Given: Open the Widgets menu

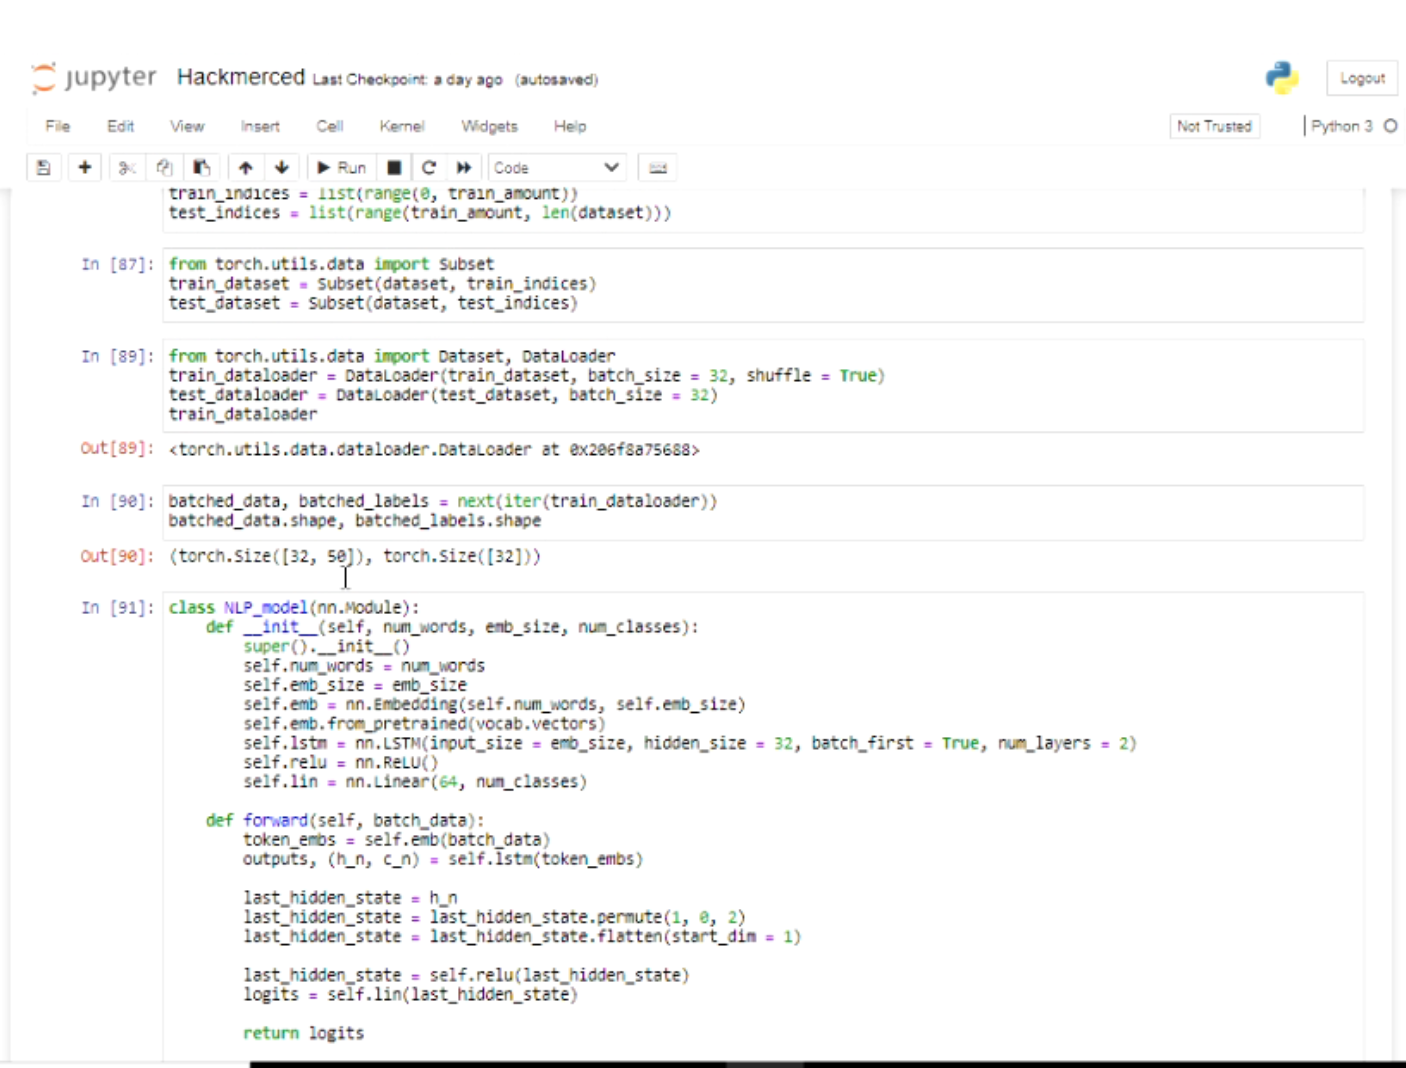Looking at the screenshot, I should [489, 126].
